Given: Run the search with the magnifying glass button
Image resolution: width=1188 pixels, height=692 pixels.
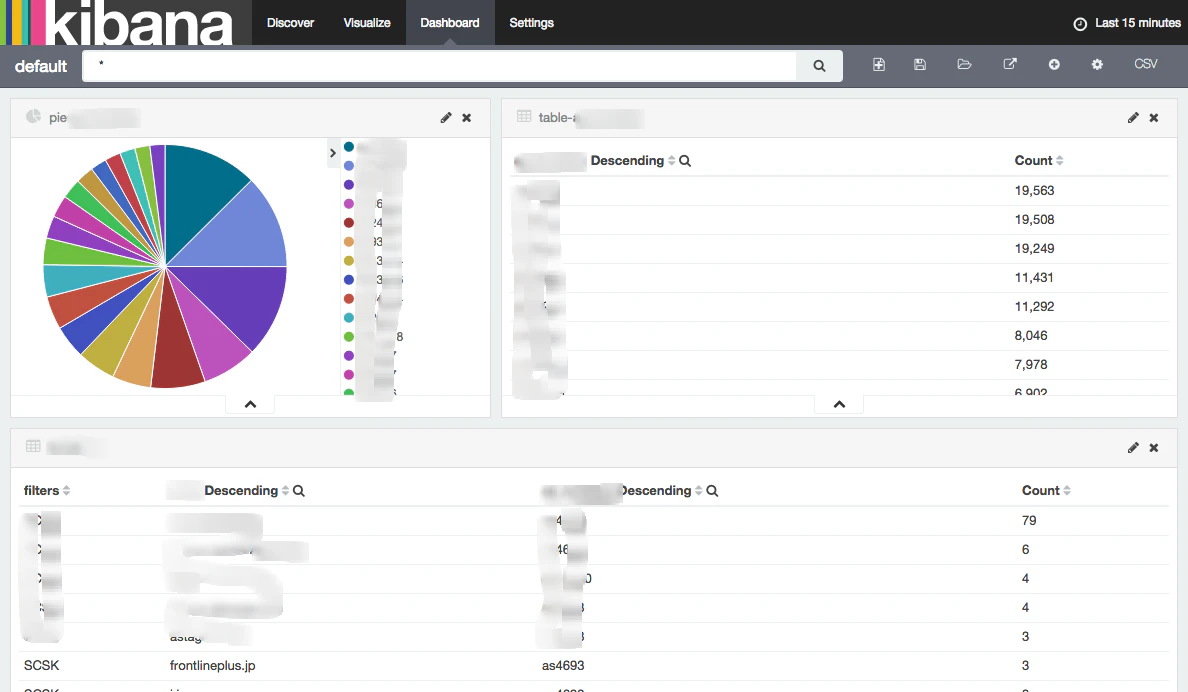Looking at the screenshot, I should pos(819,65).
